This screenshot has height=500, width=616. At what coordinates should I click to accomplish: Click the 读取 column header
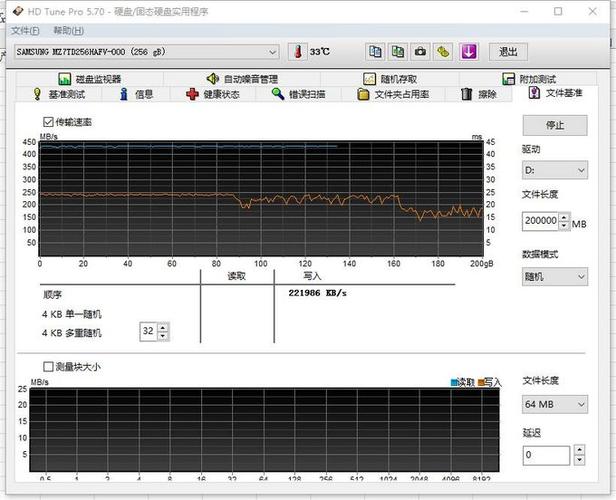coord(236,276)
